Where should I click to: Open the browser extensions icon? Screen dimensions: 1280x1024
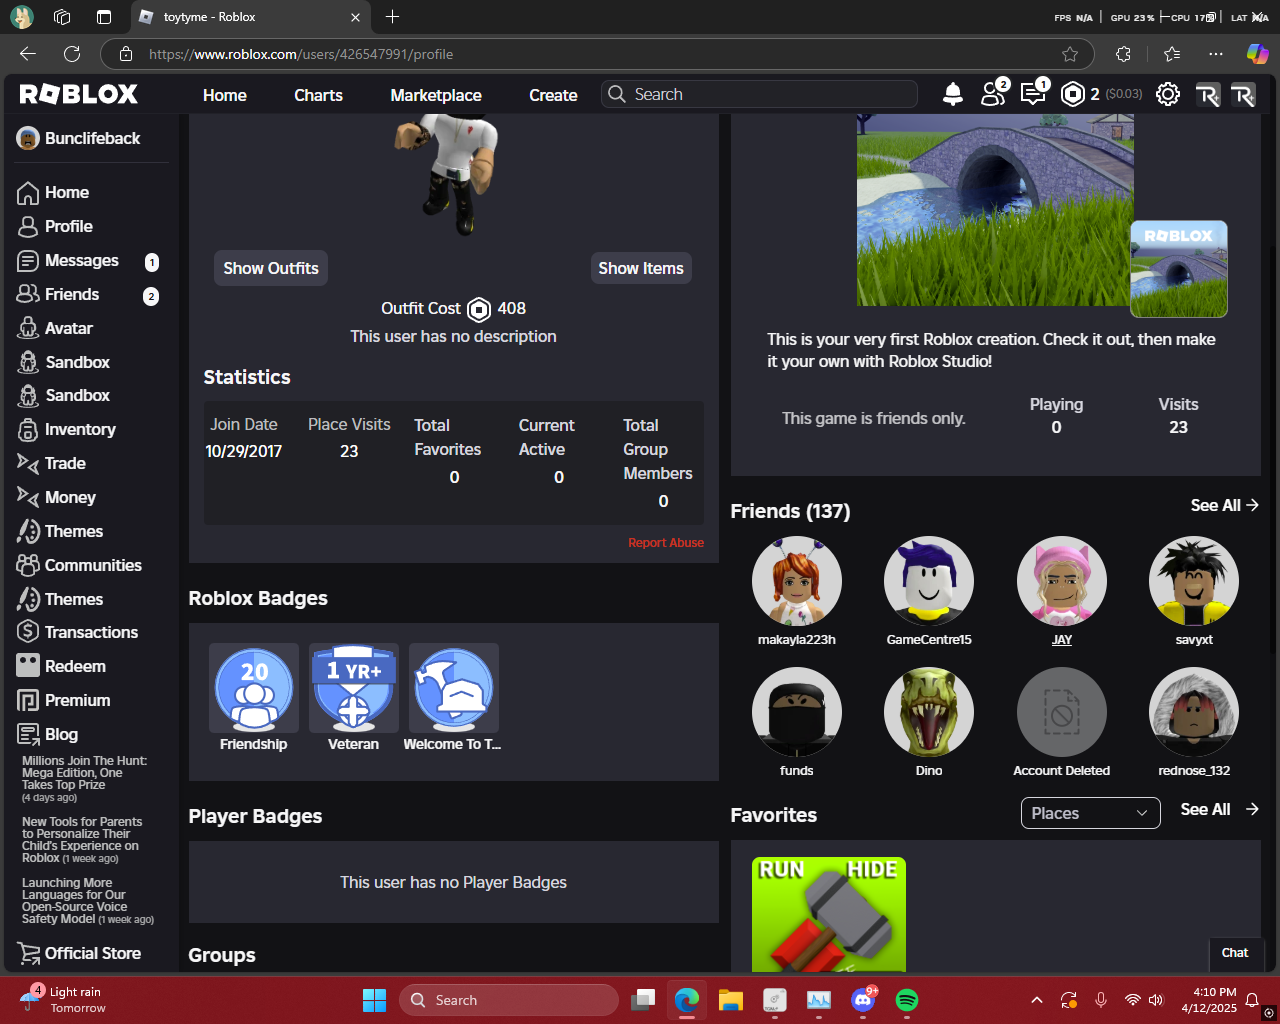click(x=1123, y=54)
